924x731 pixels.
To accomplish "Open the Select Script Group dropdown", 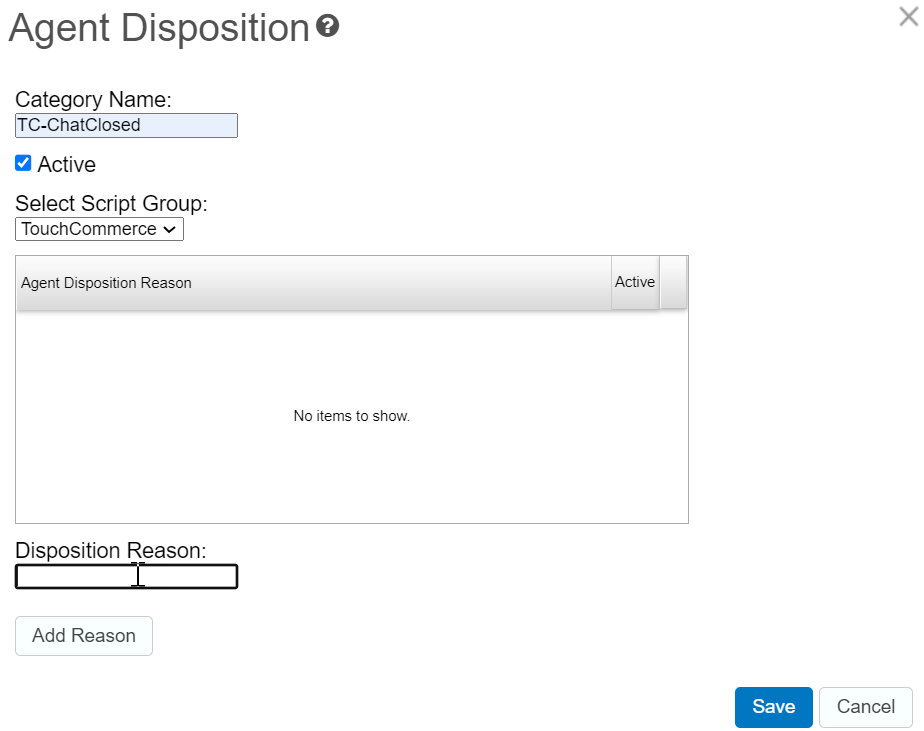I will tap(99, 229).
